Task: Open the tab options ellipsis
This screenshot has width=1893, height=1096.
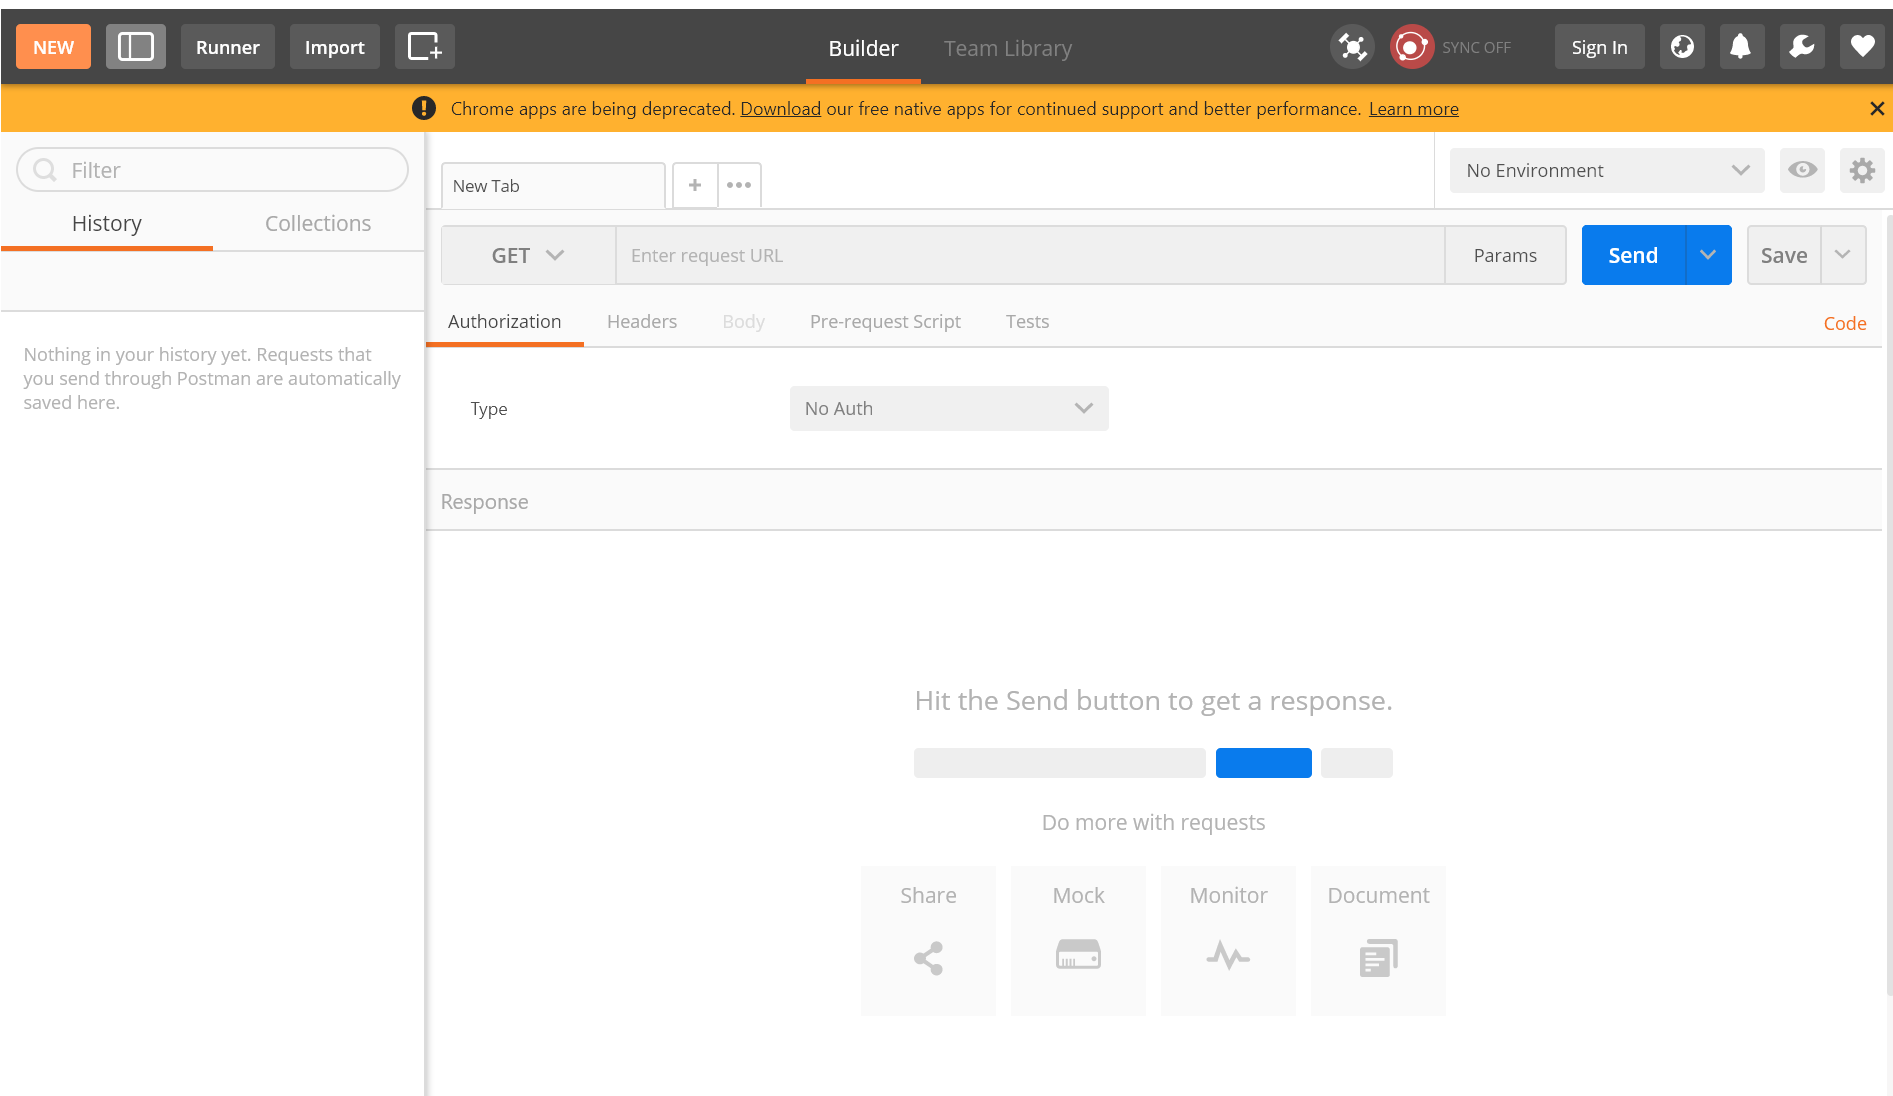Action: [x=739, y=185]
